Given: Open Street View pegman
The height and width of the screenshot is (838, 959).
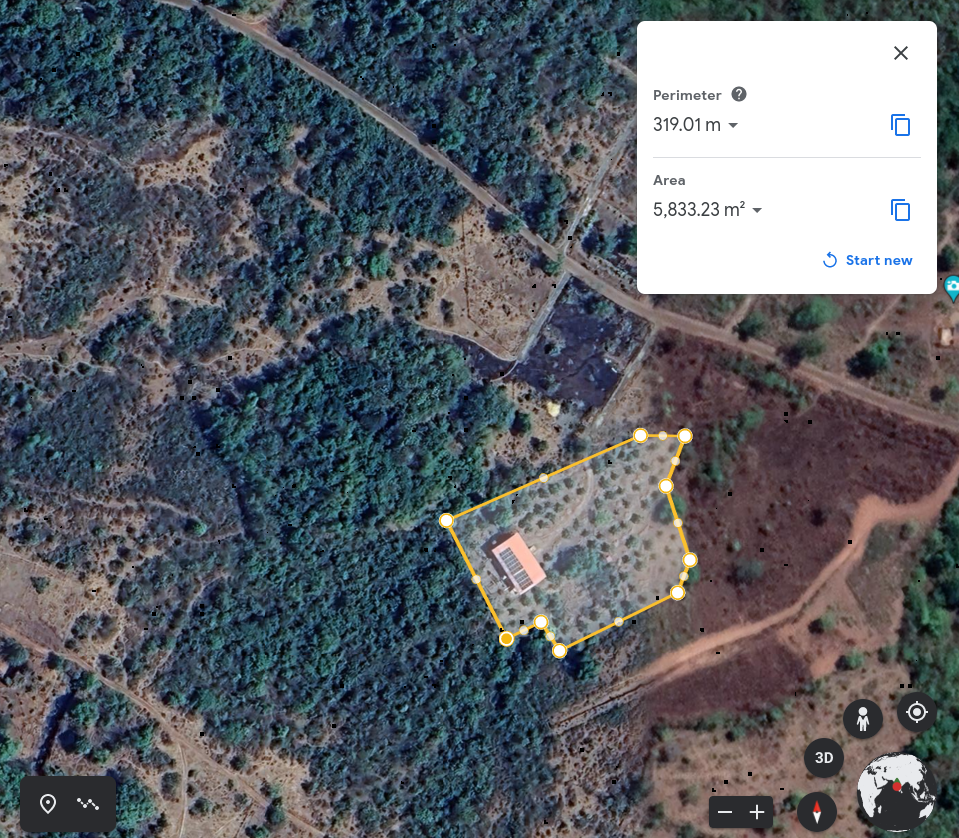Looking at the screenshot, I should pos(862,719).
